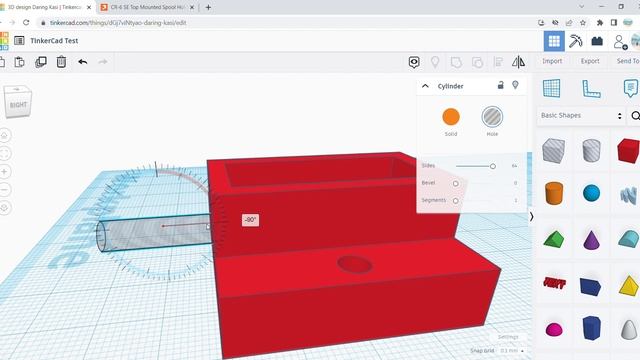Zoom in with the plus button
The height and width of the screenshot is (360, 640).
pos(4,171)
